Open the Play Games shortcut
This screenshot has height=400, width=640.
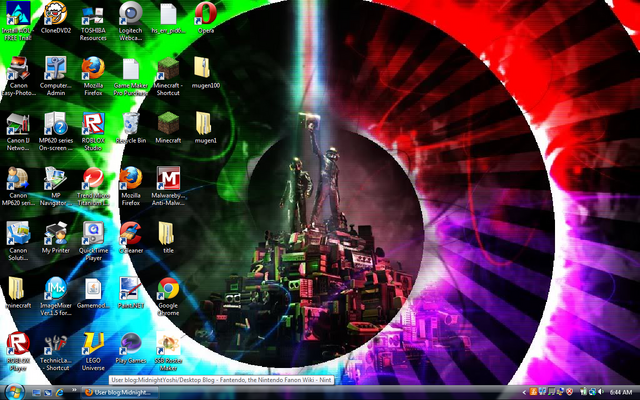click(x=131, y=348)
